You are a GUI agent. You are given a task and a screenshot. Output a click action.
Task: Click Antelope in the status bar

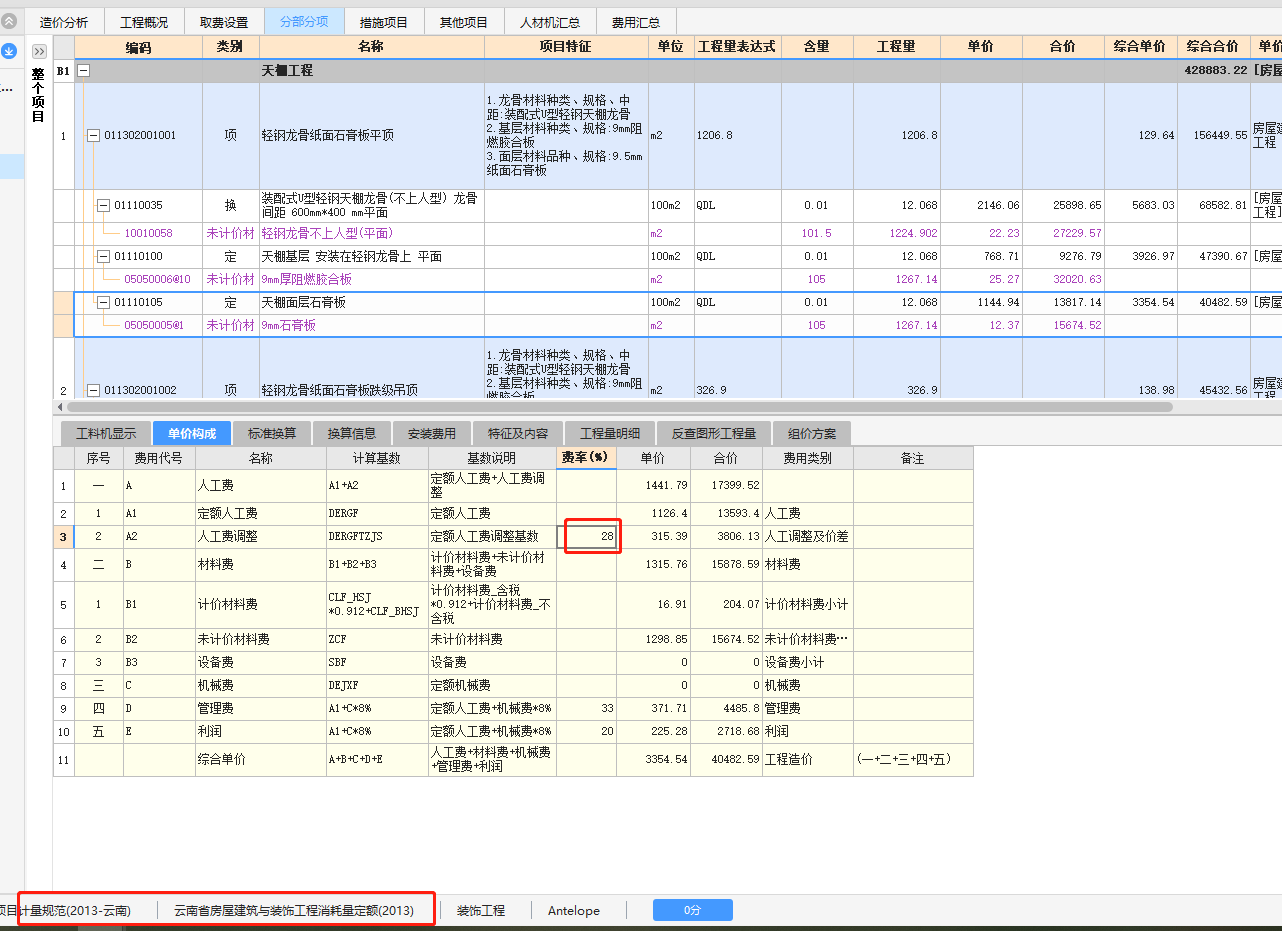coord(574,910)
